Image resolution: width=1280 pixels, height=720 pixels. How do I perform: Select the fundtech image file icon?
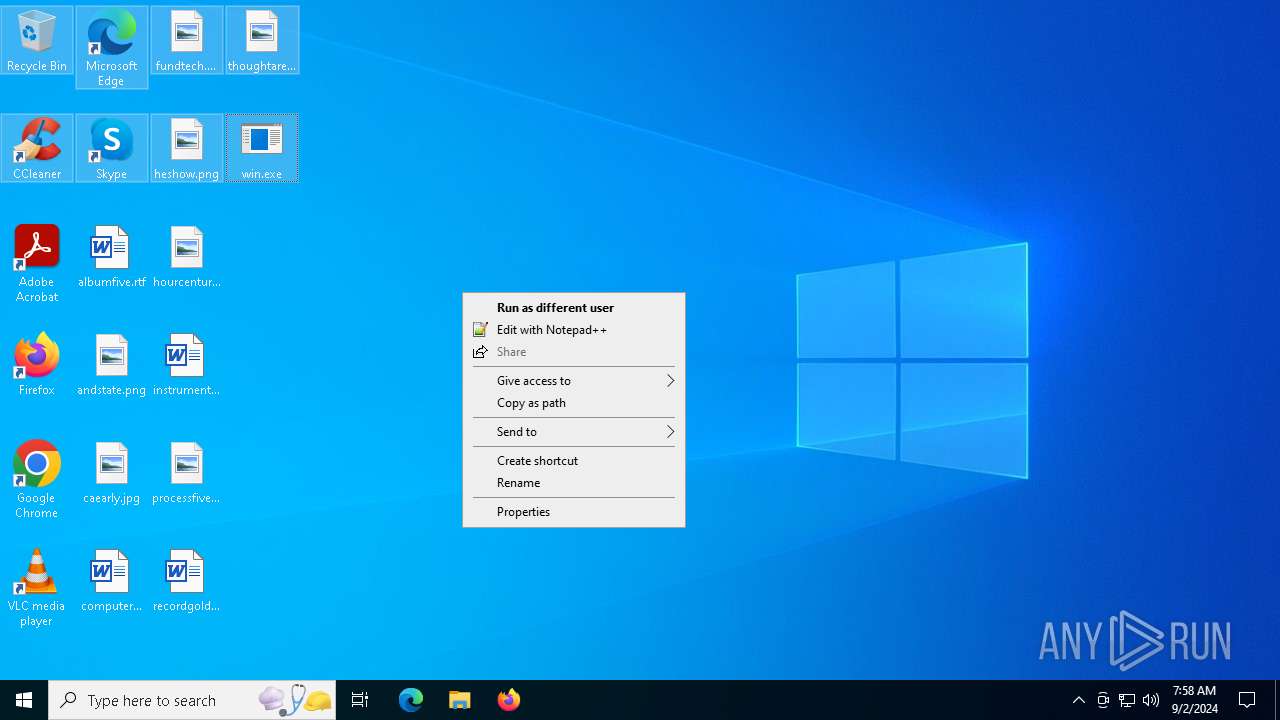pyautogui.click(x=186, y=40)
